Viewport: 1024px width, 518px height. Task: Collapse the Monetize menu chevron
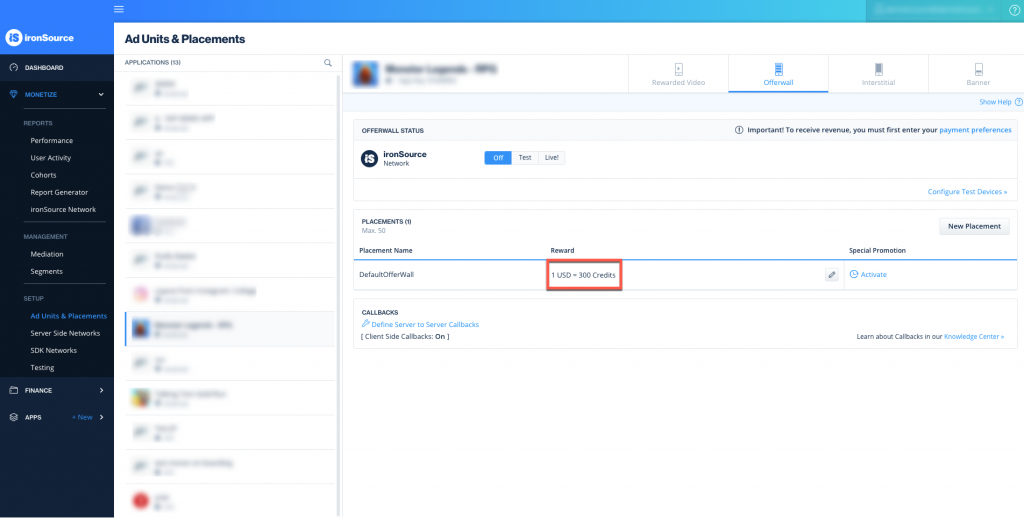click(101, 95)
